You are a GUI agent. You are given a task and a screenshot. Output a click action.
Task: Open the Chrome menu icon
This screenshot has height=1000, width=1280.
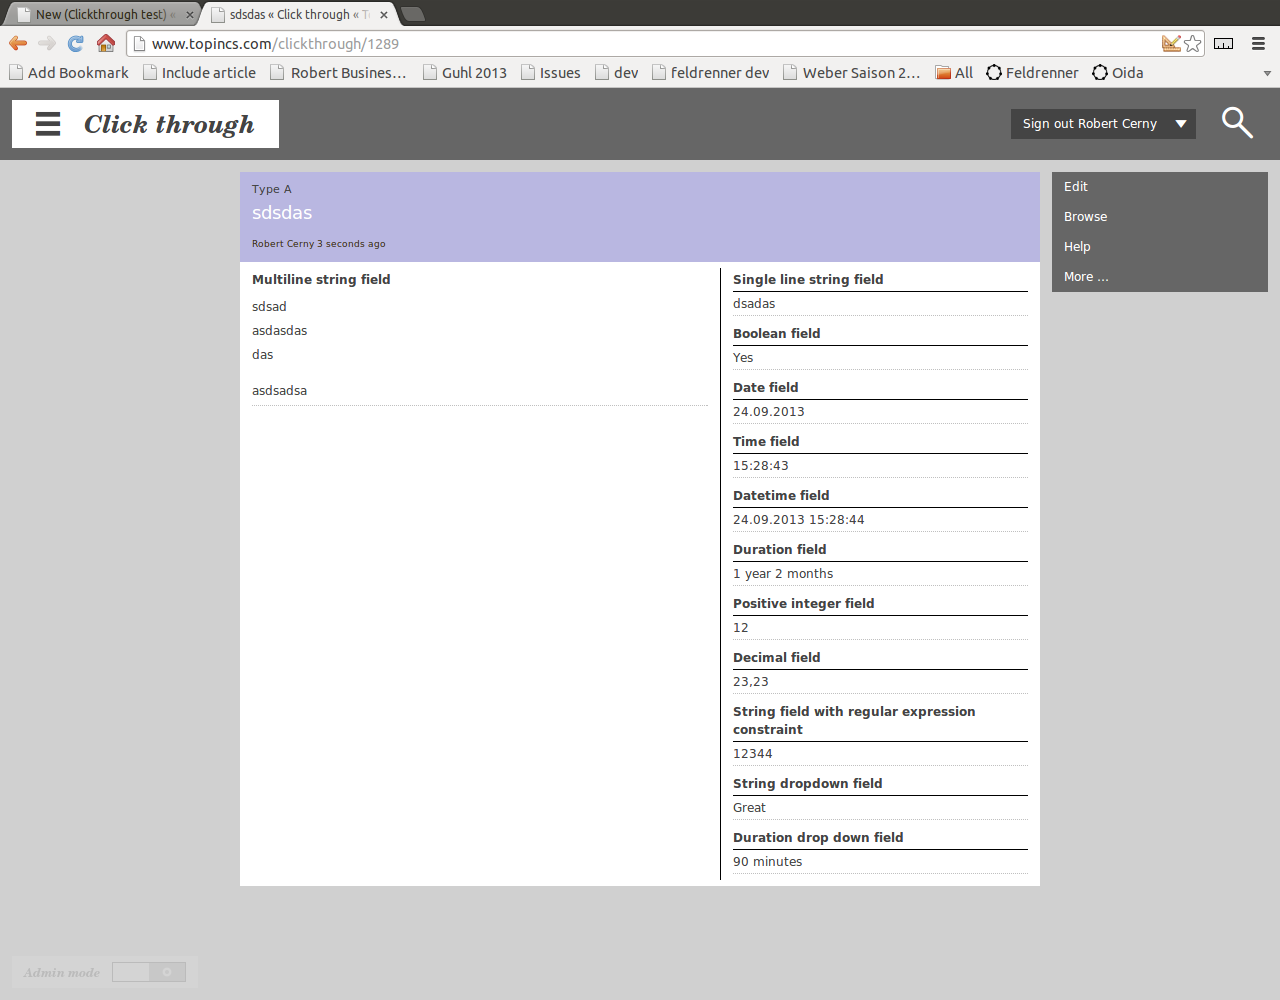(1258, 43)
